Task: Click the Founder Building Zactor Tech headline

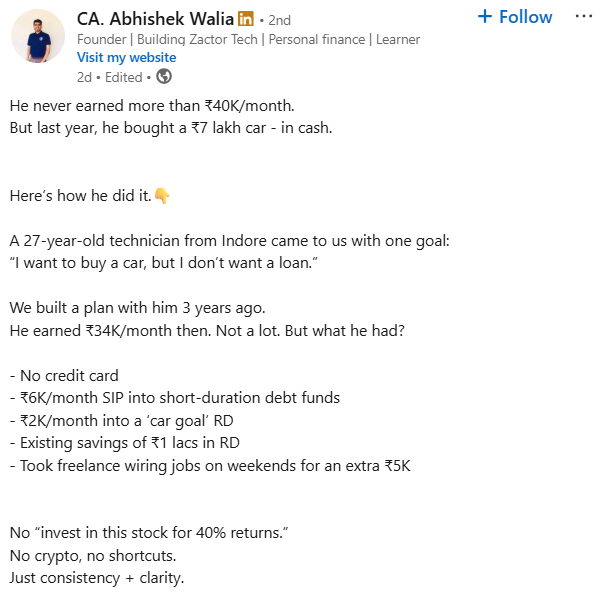Action: click(x=248, y=39)
